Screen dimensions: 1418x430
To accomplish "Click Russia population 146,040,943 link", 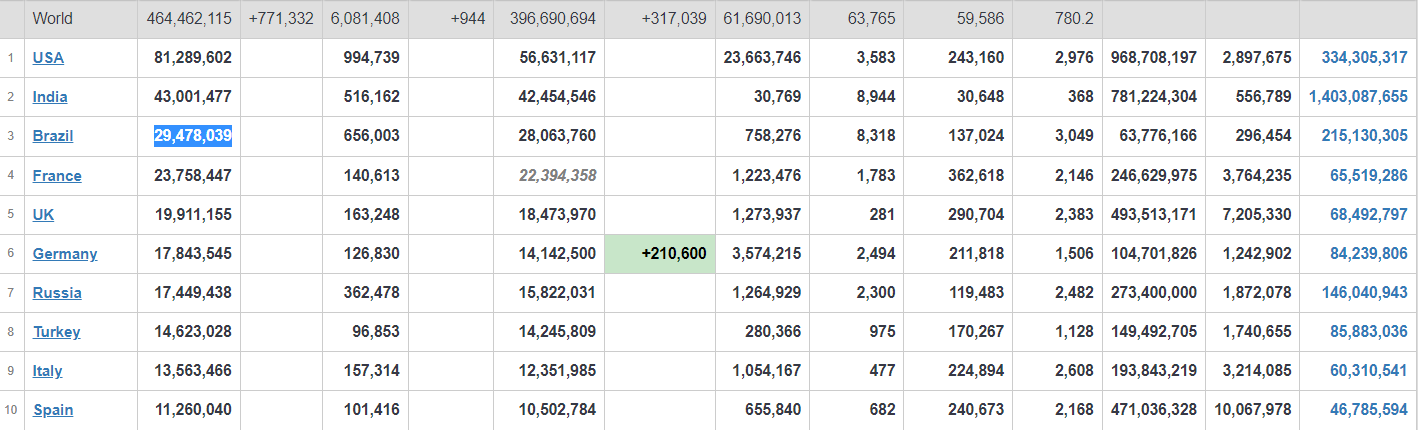I will [x=1364, y=293].
